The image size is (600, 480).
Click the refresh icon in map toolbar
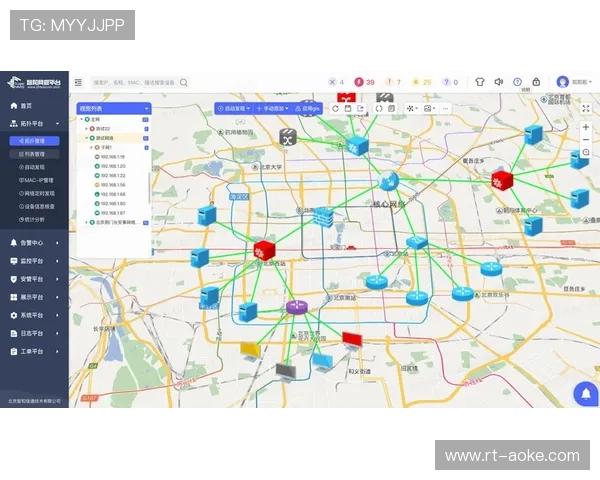[x=335, y=108]
